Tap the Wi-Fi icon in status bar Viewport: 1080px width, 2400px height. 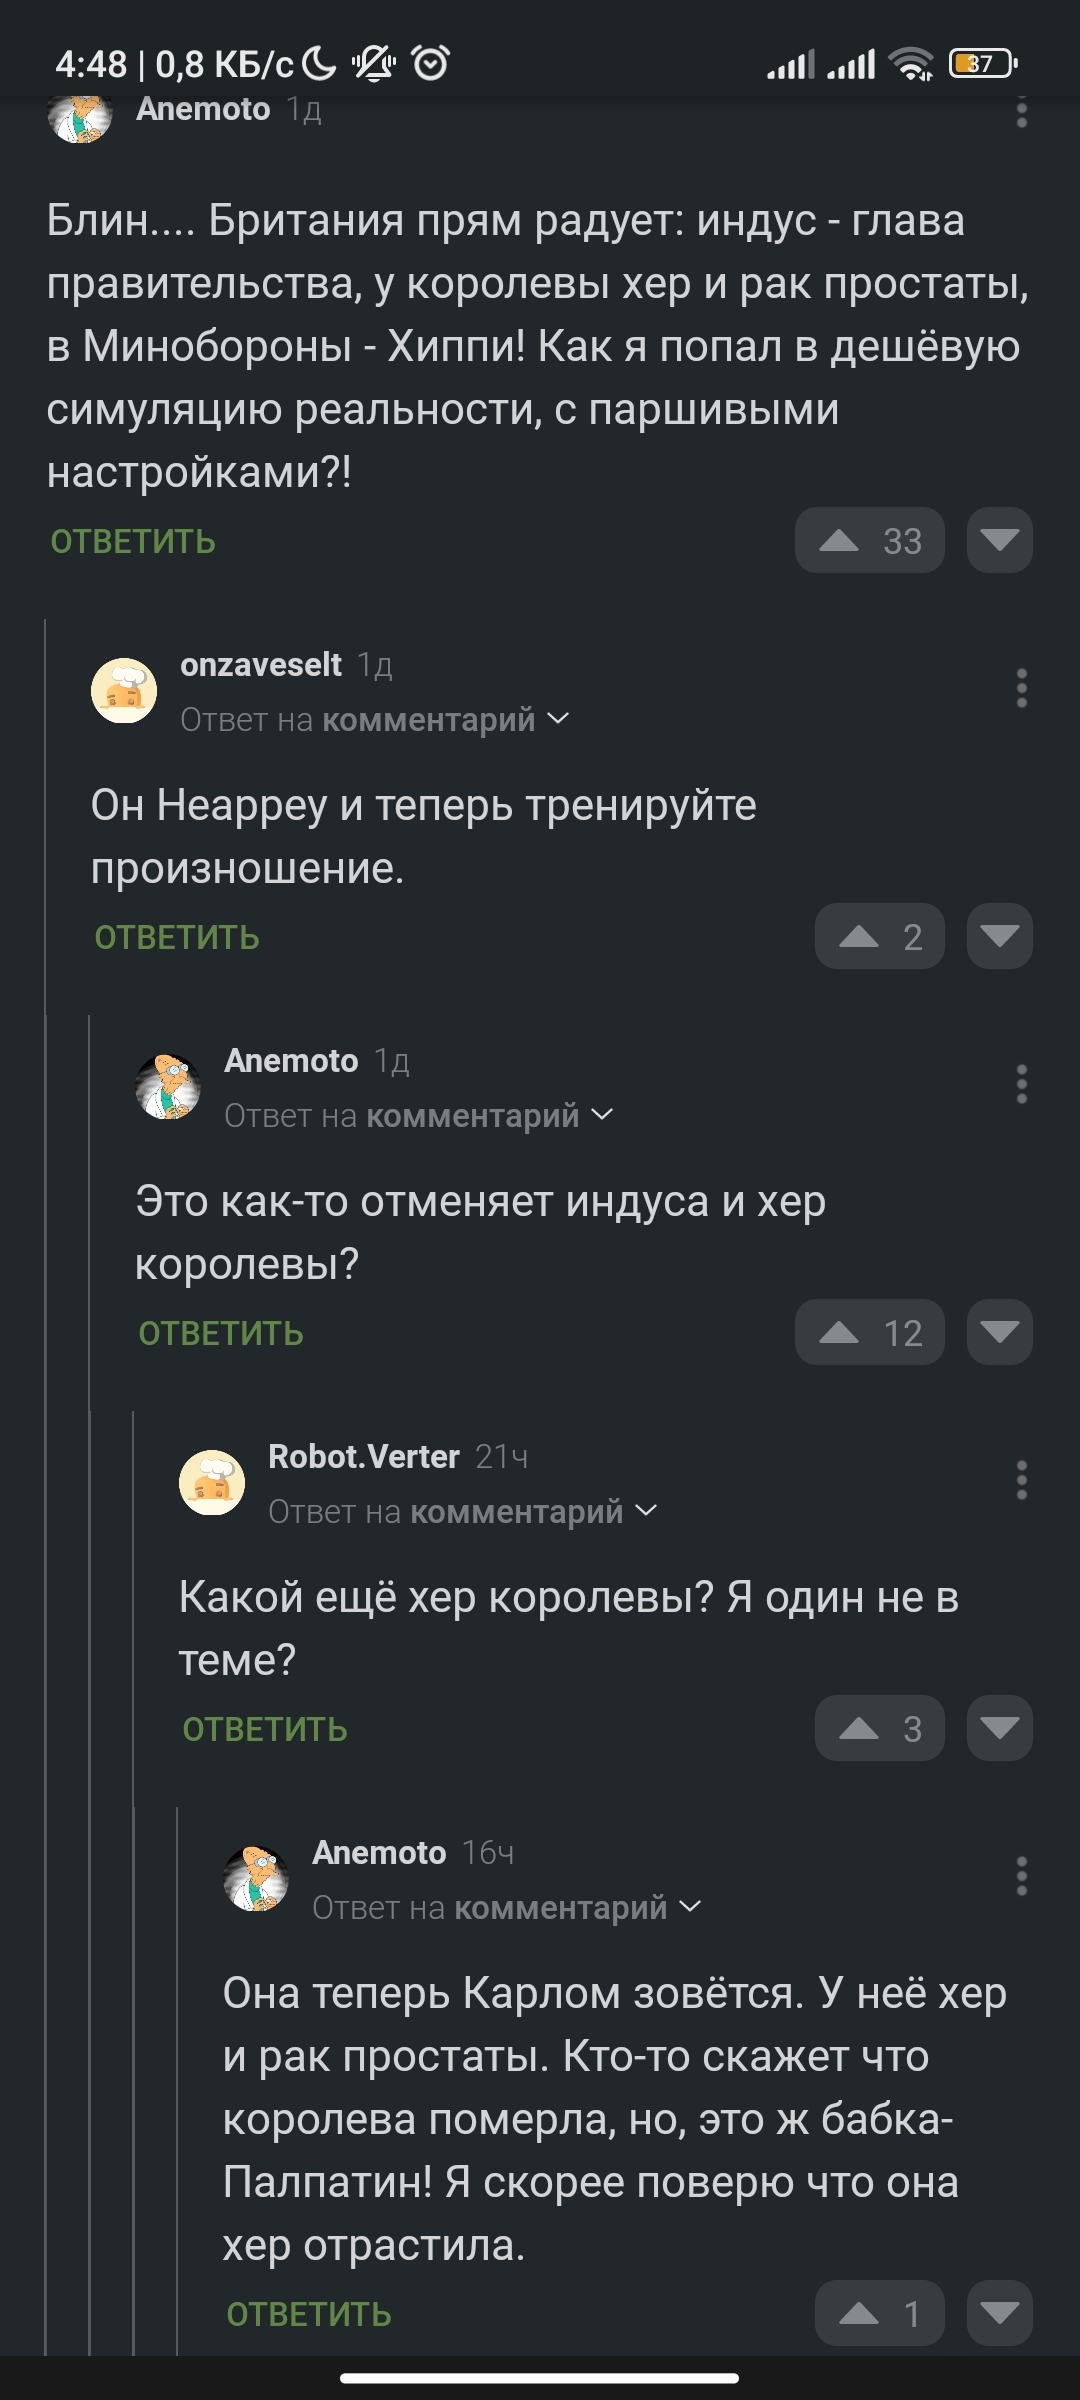pyautogui.click(x=911, y=64)
